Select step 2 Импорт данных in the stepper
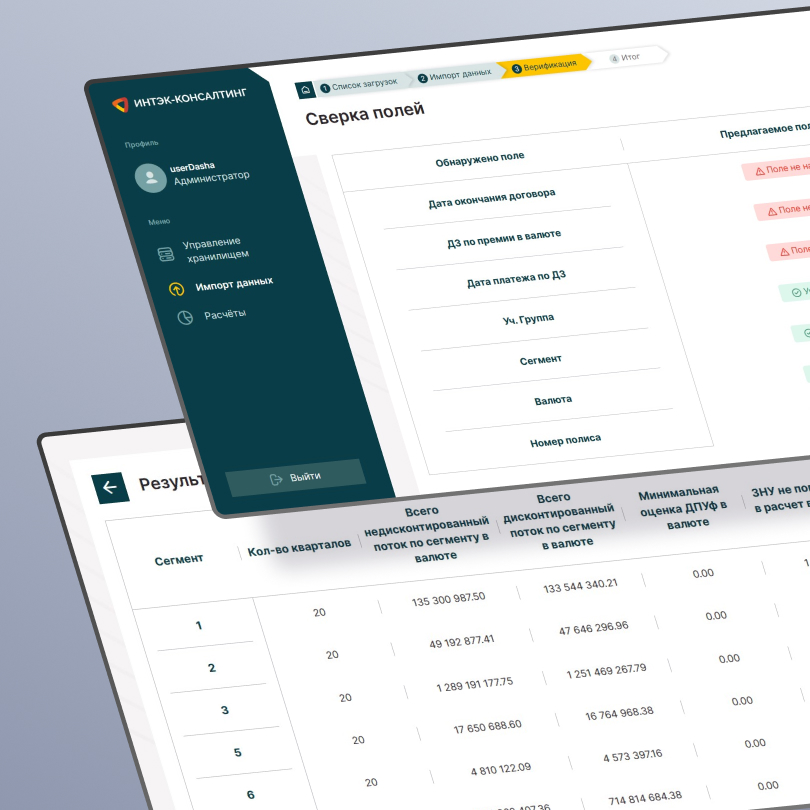The height and width of the screenshot is (810, 810). [455, 75]
